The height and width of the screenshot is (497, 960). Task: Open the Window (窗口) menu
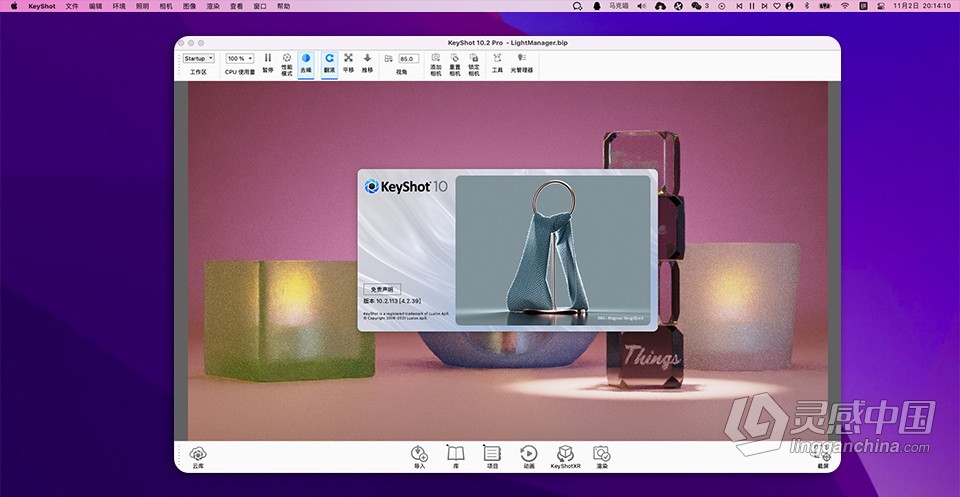coord(260,6)
